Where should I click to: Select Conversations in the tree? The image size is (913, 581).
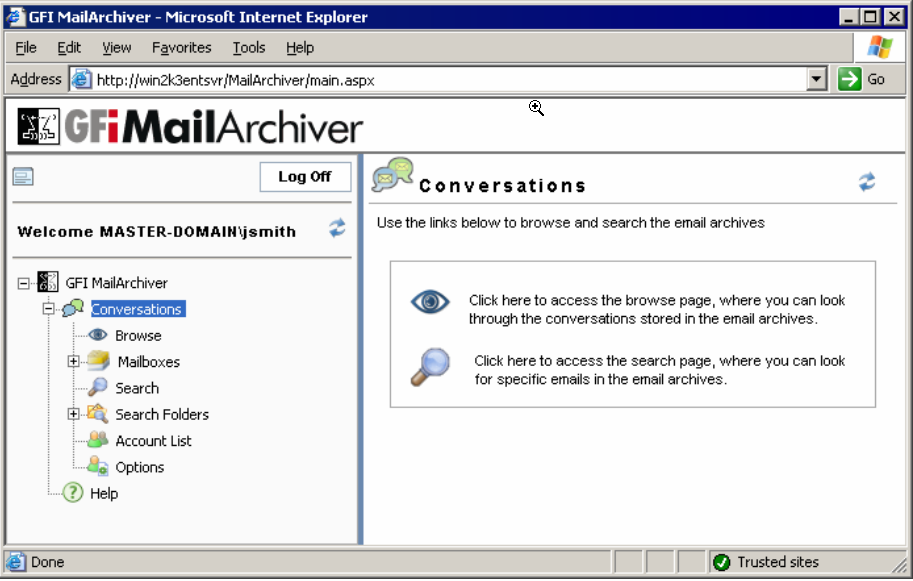pyautogui.click(x=138, y=309)
